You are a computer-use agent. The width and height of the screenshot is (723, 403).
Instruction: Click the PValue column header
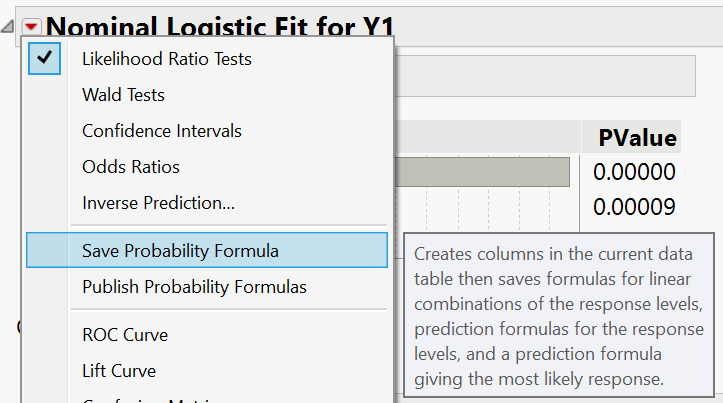coord(637,138)
